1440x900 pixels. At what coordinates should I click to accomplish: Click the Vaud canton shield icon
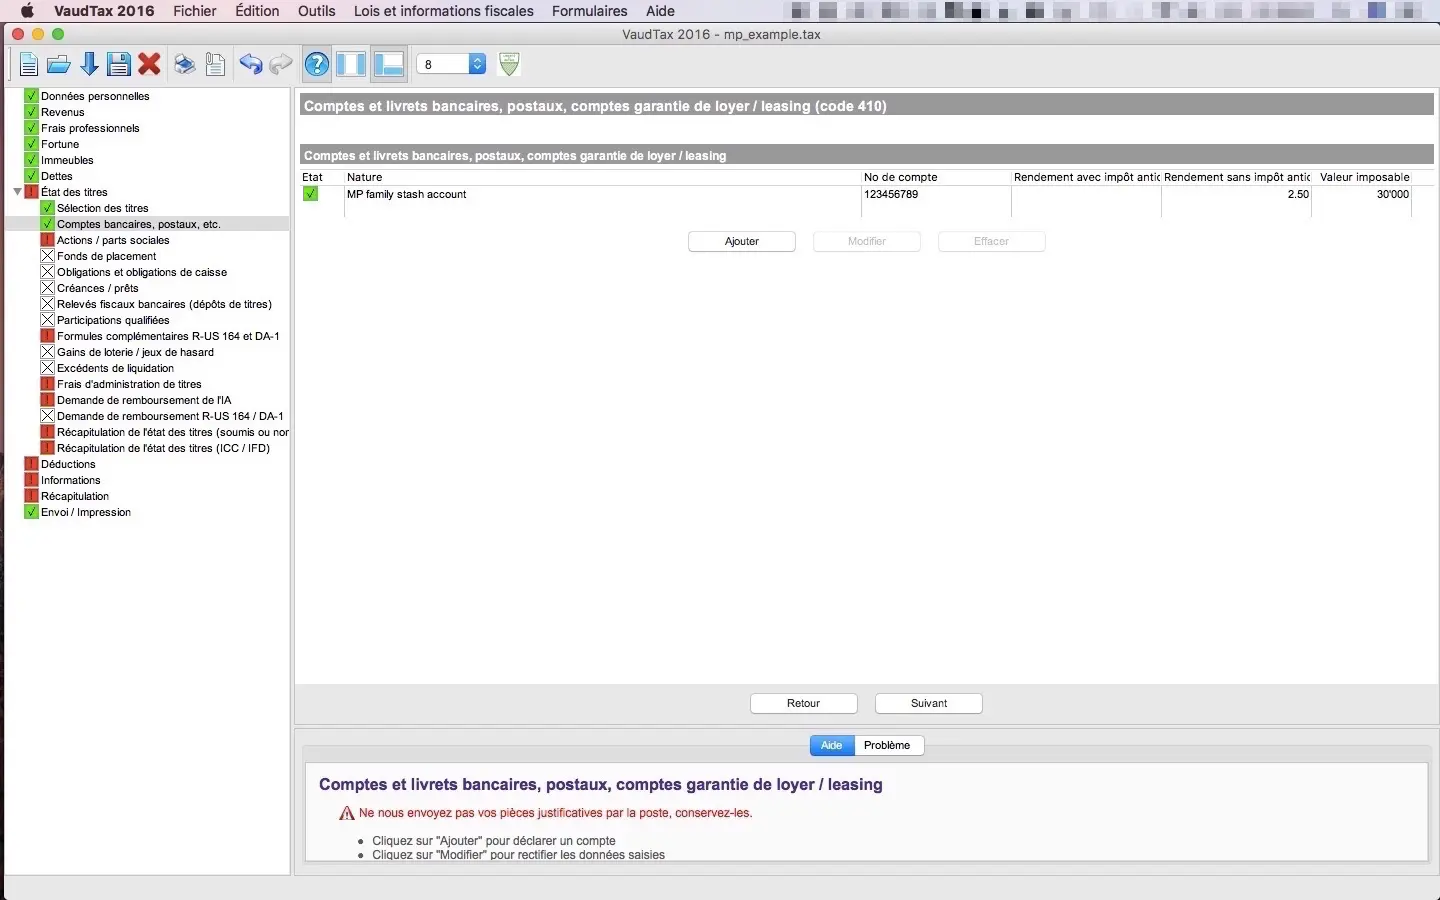[x=509, y=65]
